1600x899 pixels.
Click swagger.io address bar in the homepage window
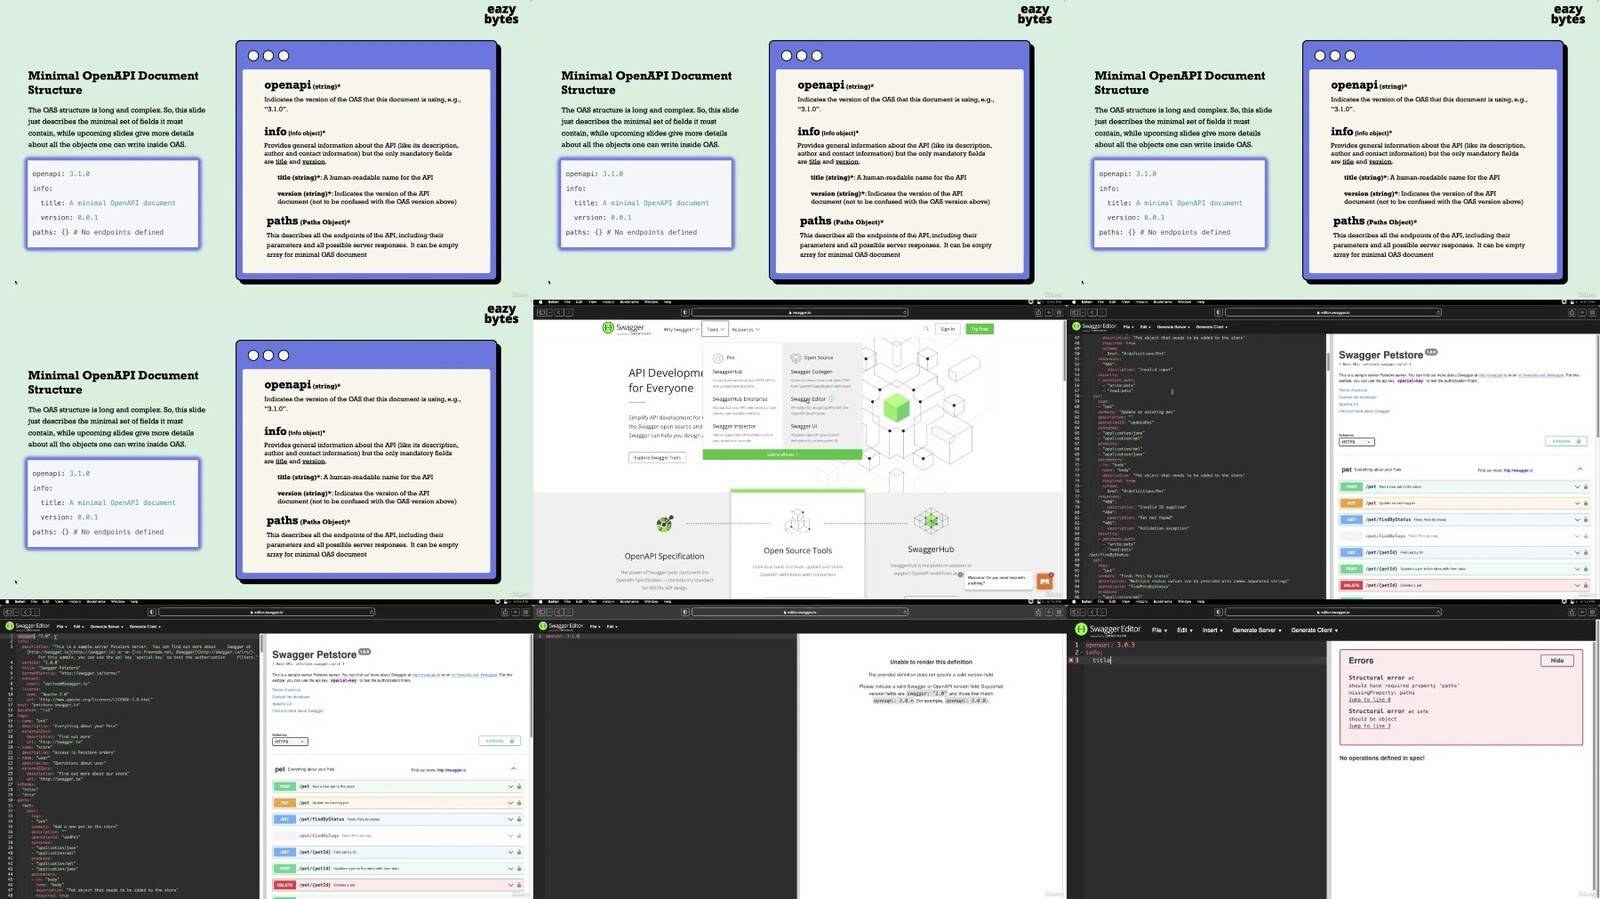[x=800, y=312]
